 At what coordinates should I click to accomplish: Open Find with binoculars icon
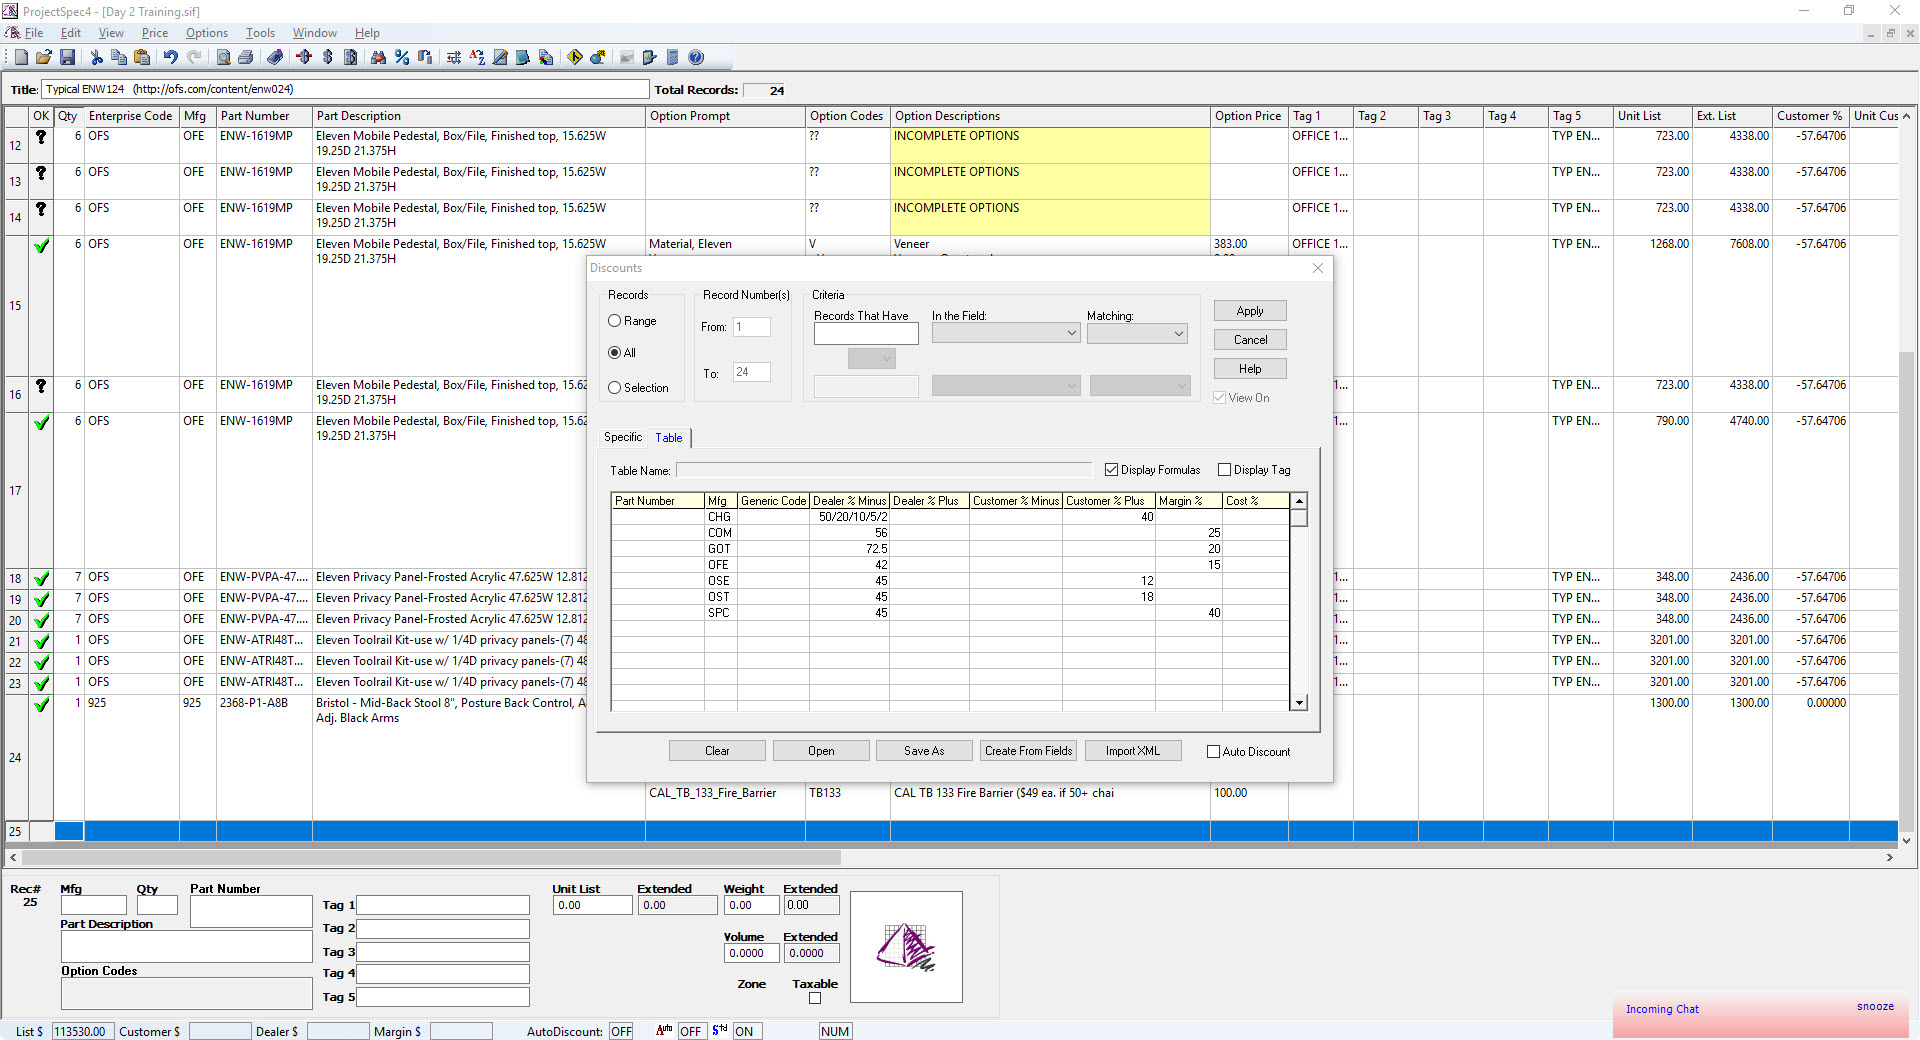[378, 57]
